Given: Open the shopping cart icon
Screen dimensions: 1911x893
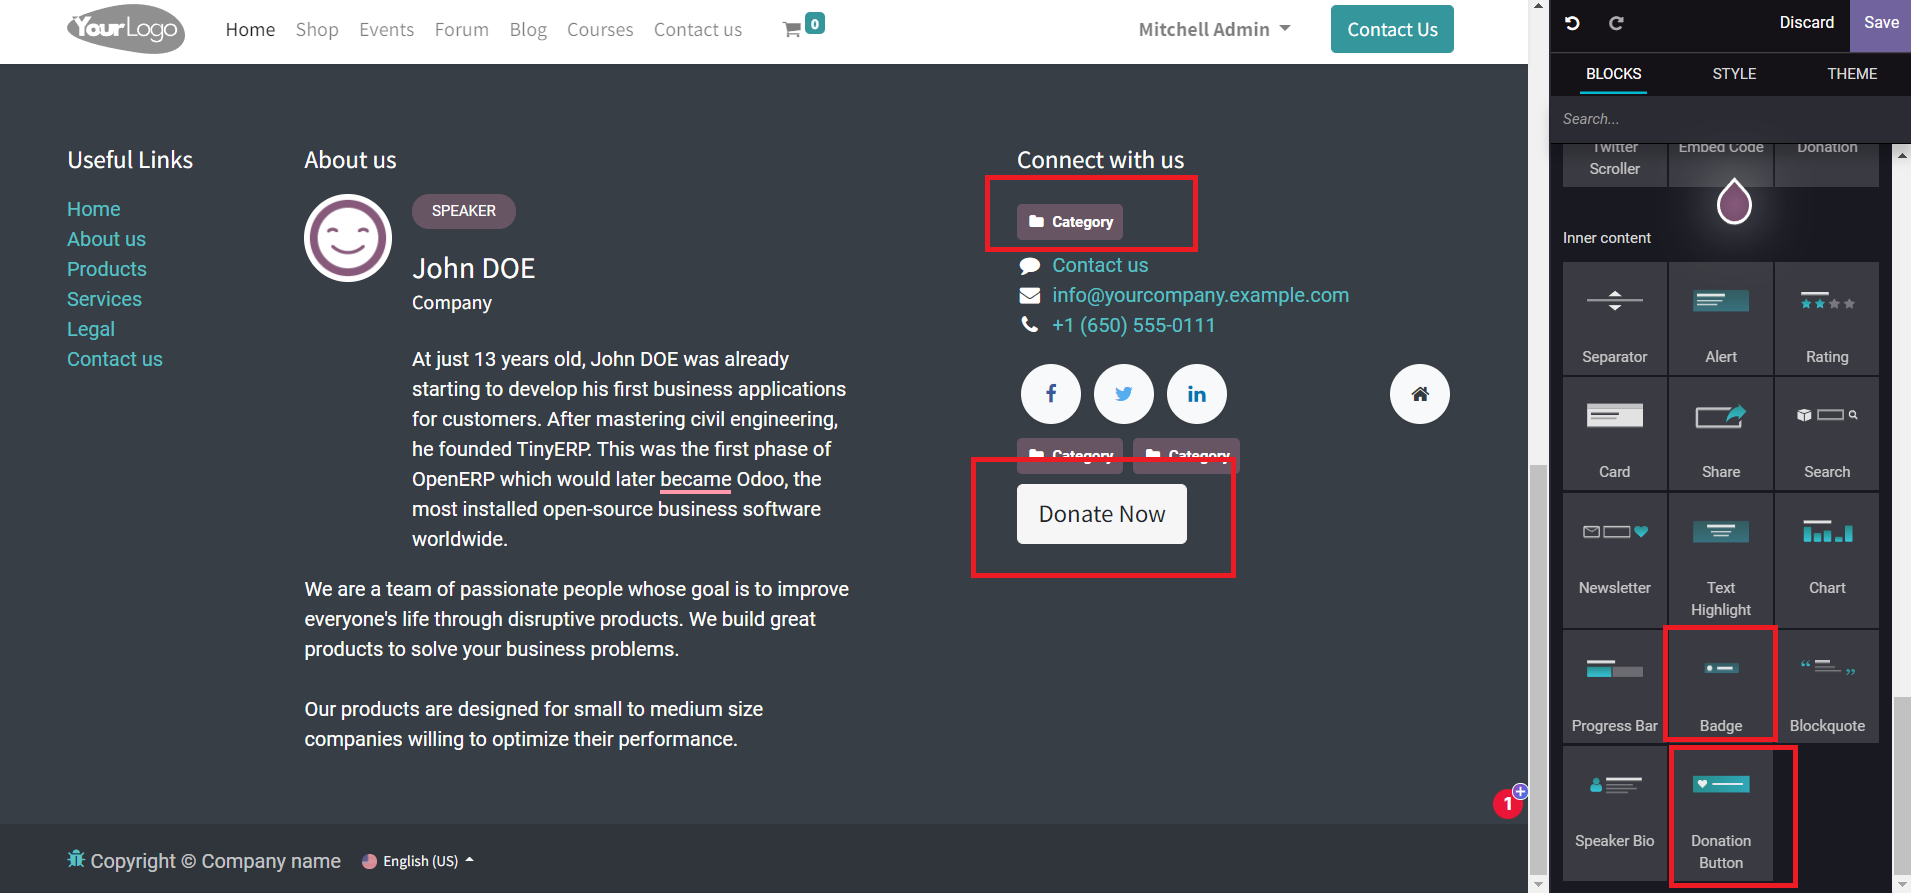Looking at the screenshot, I should click(x=792, y=30).
